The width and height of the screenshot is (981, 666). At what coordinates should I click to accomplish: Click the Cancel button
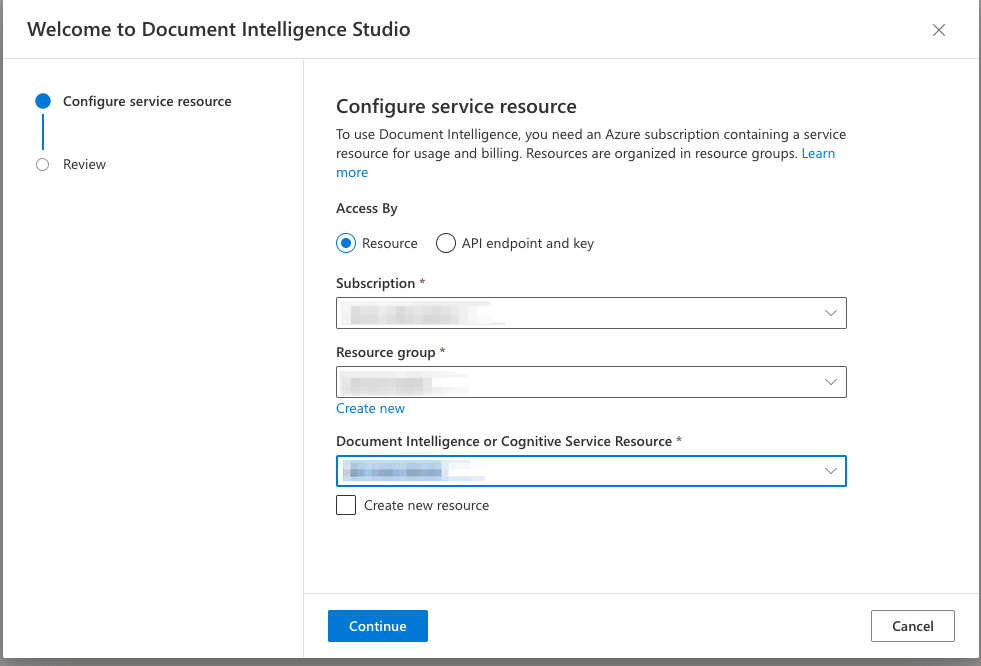[x=913, y=626]
